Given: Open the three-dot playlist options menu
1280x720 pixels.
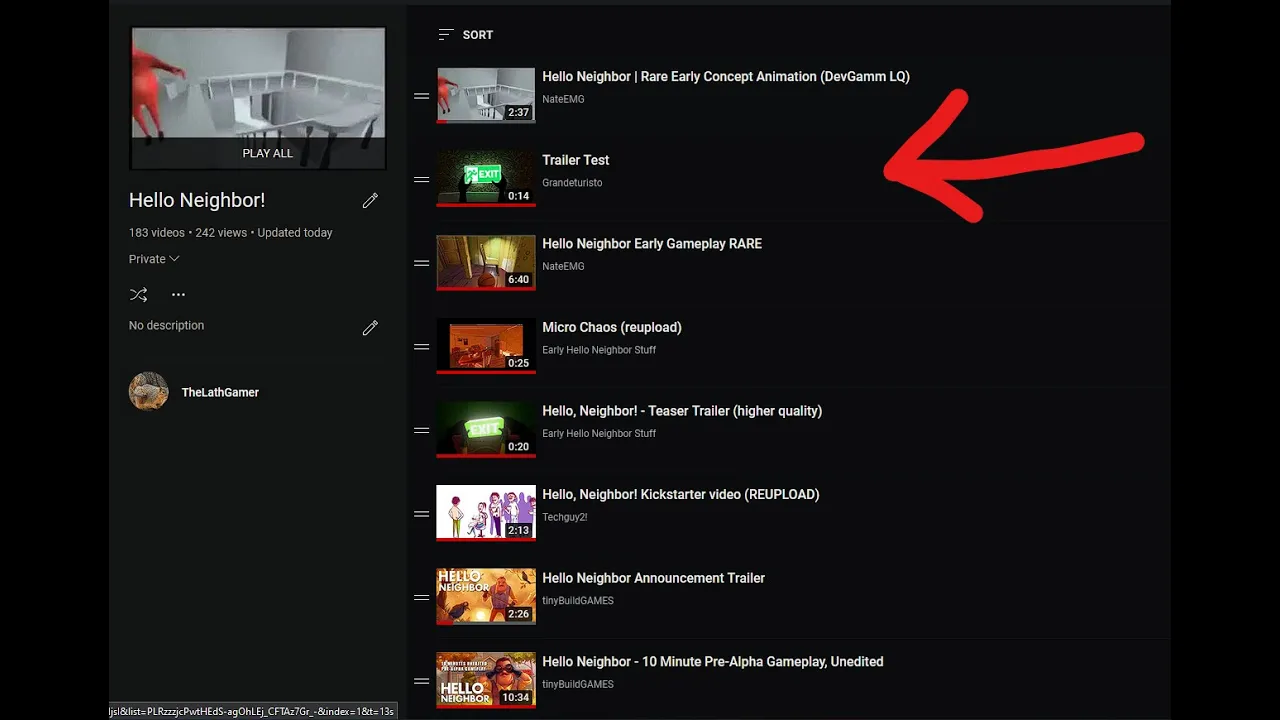Looking at the screenshot, I should click(178, 295).
